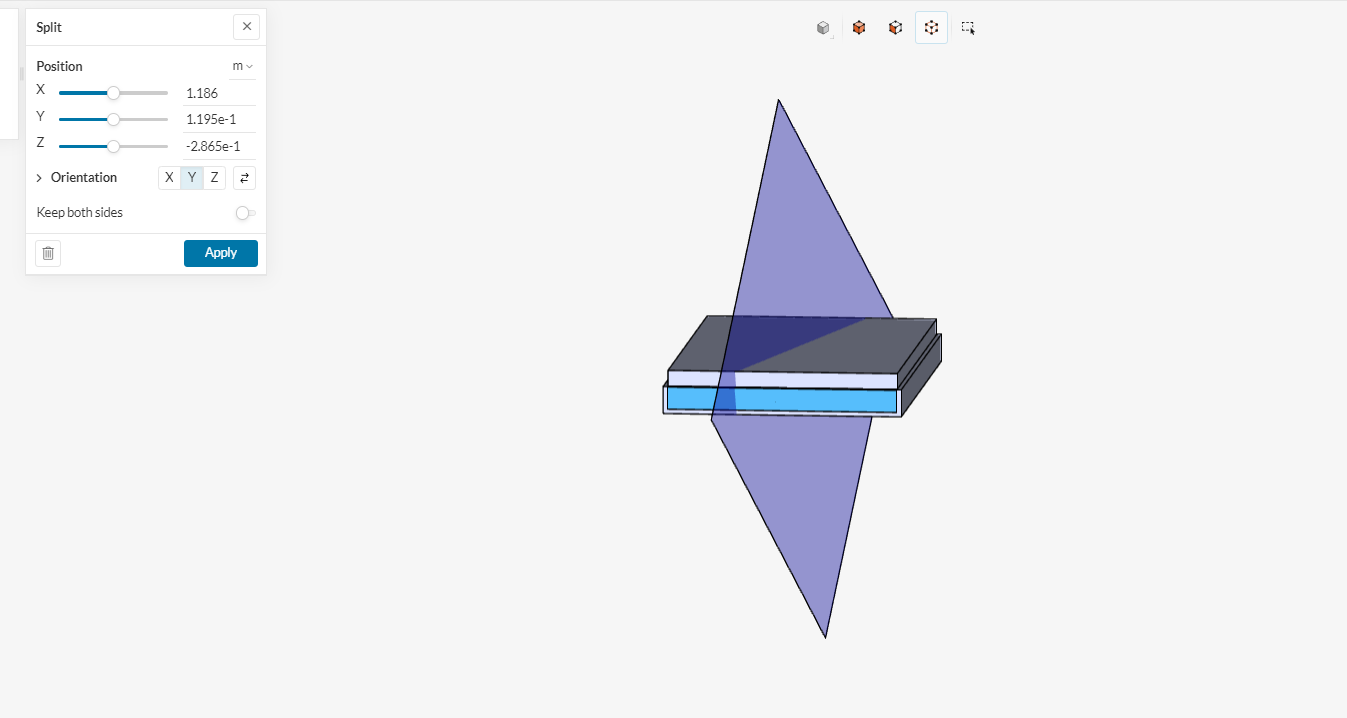The height and width of the screenshot is (718, 1347).
Task: Click the swap direction arrows icon
Action: tap(244, 177)
